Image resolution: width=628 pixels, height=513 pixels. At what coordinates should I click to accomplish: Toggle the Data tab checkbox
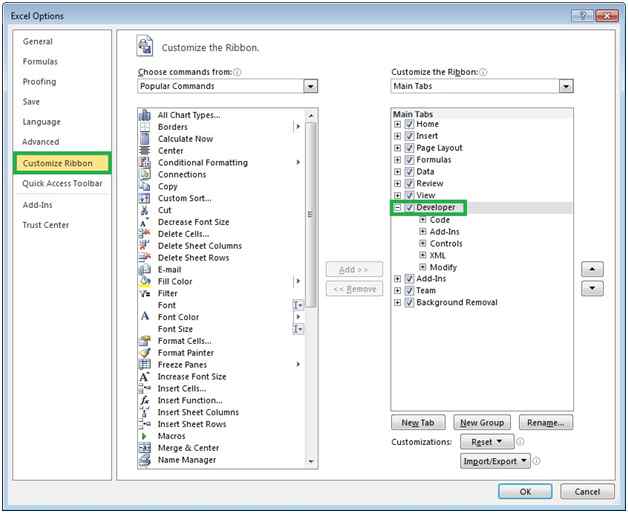point(409,172)
